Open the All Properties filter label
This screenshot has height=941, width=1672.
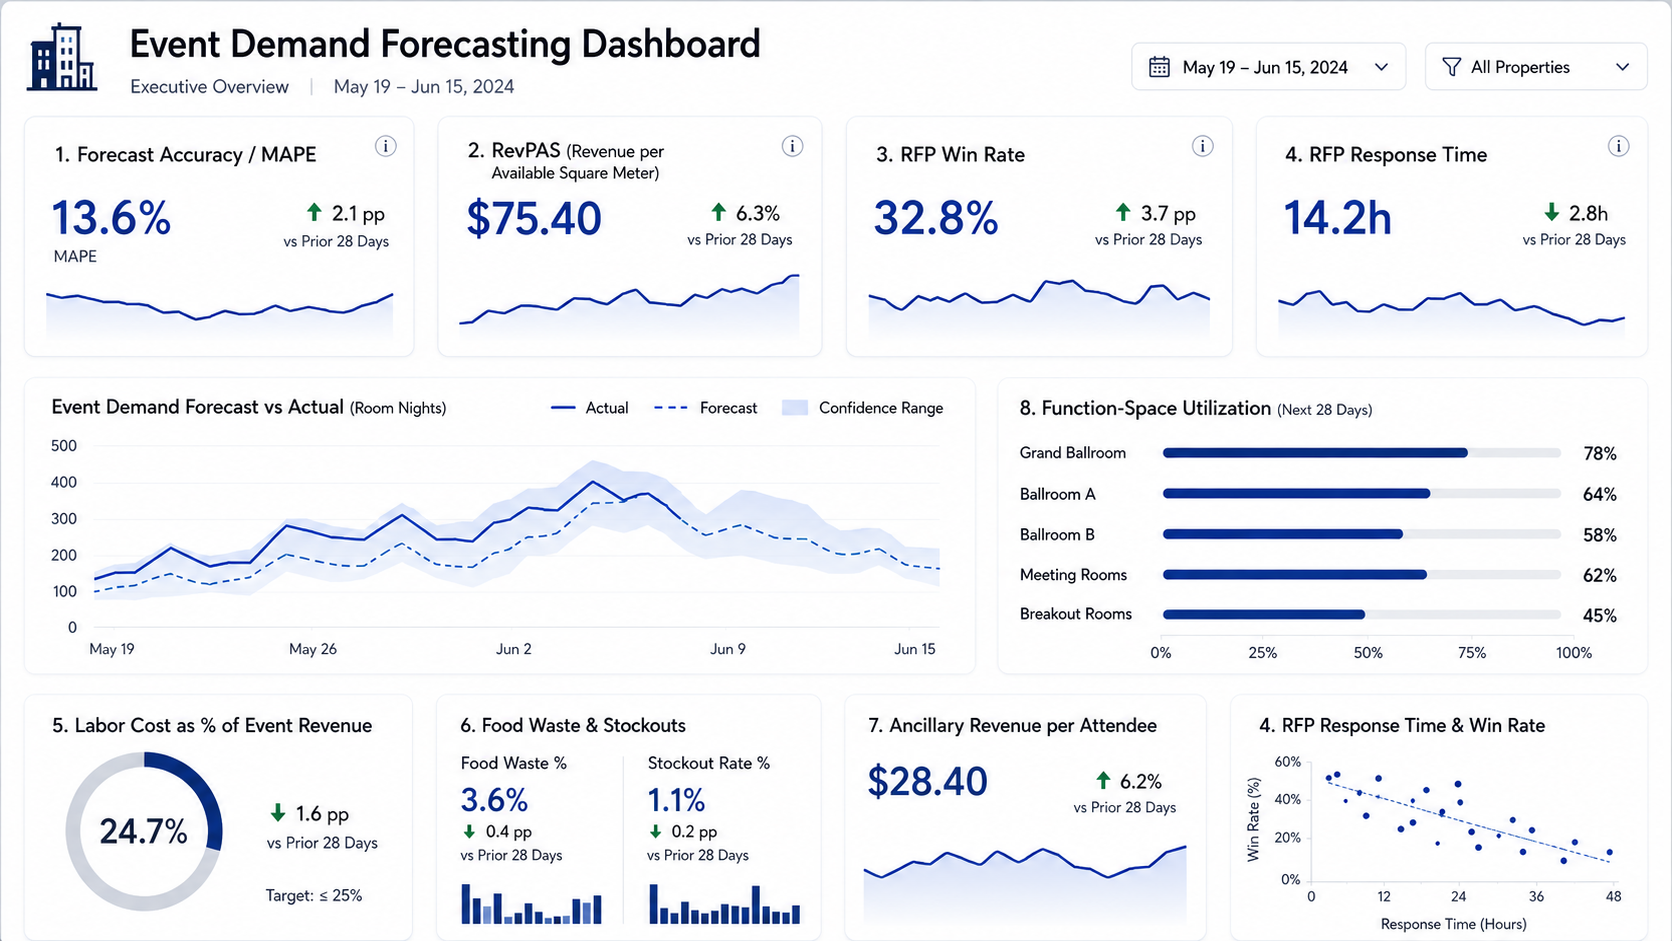pos(1520,67)
